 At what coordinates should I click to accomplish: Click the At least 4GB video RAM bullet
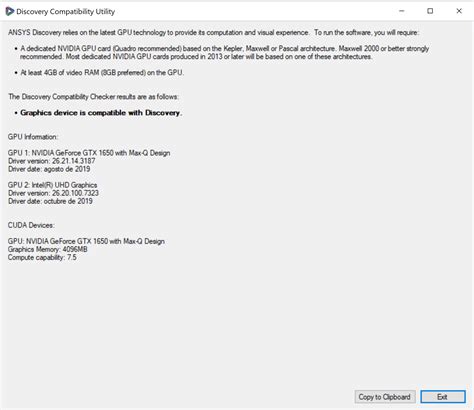(102, 73)
